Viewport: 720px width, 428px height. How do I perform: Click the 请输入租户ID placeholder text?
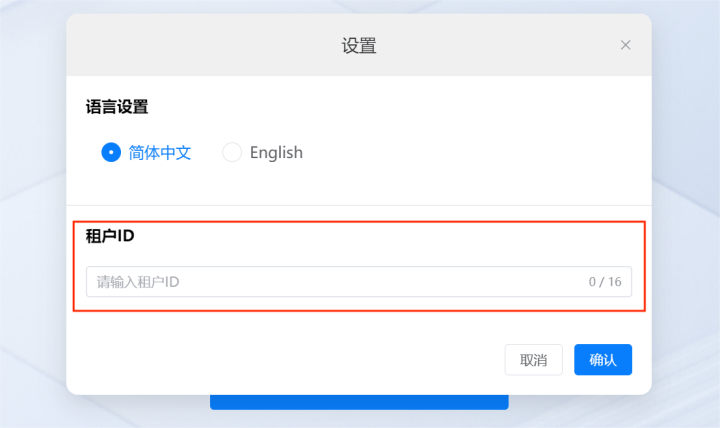coord(138,282)
